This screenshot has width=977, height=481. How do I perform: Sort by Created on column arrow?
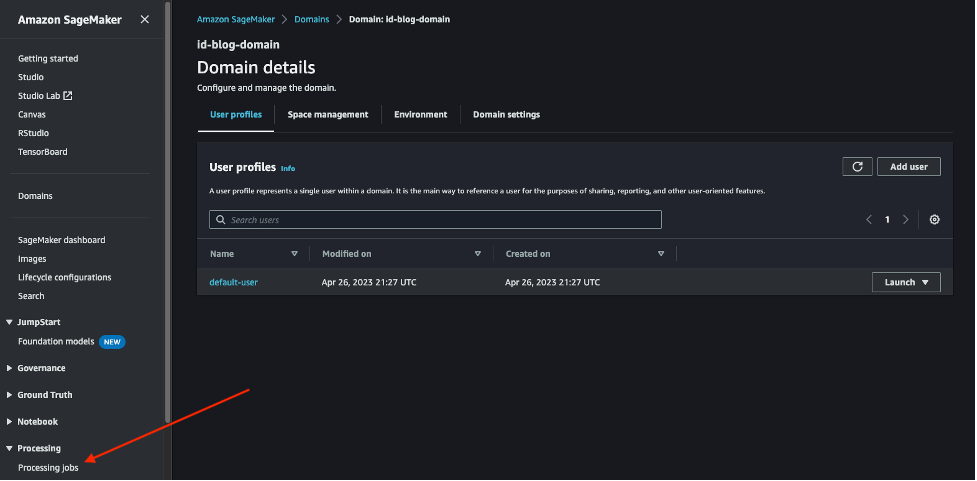coord(661,254)
